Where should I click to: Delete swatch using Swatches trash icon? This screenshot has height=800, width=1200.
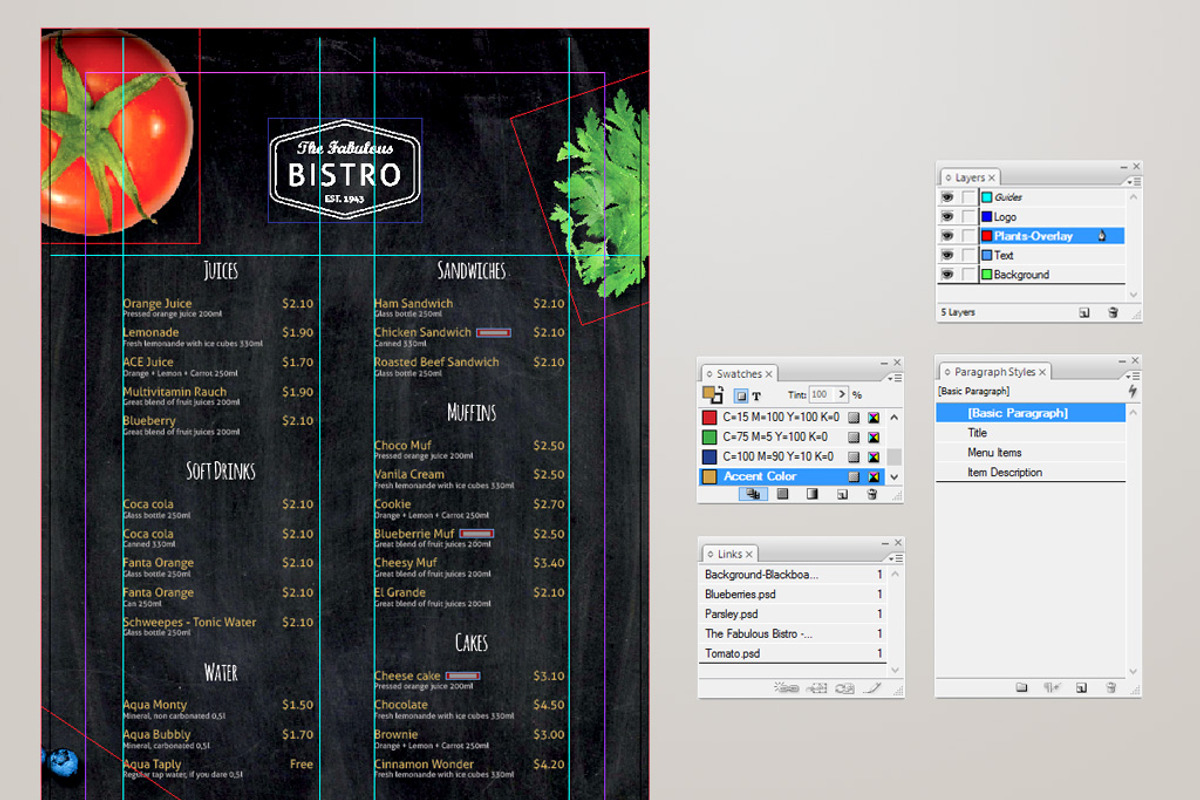(871, 494)
